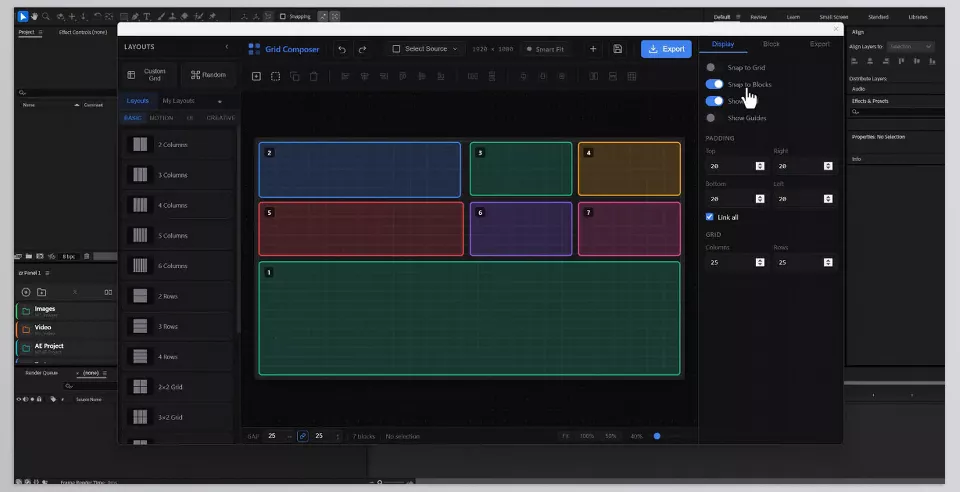Click the plus icon beside Smart Fit

[593, 49]
